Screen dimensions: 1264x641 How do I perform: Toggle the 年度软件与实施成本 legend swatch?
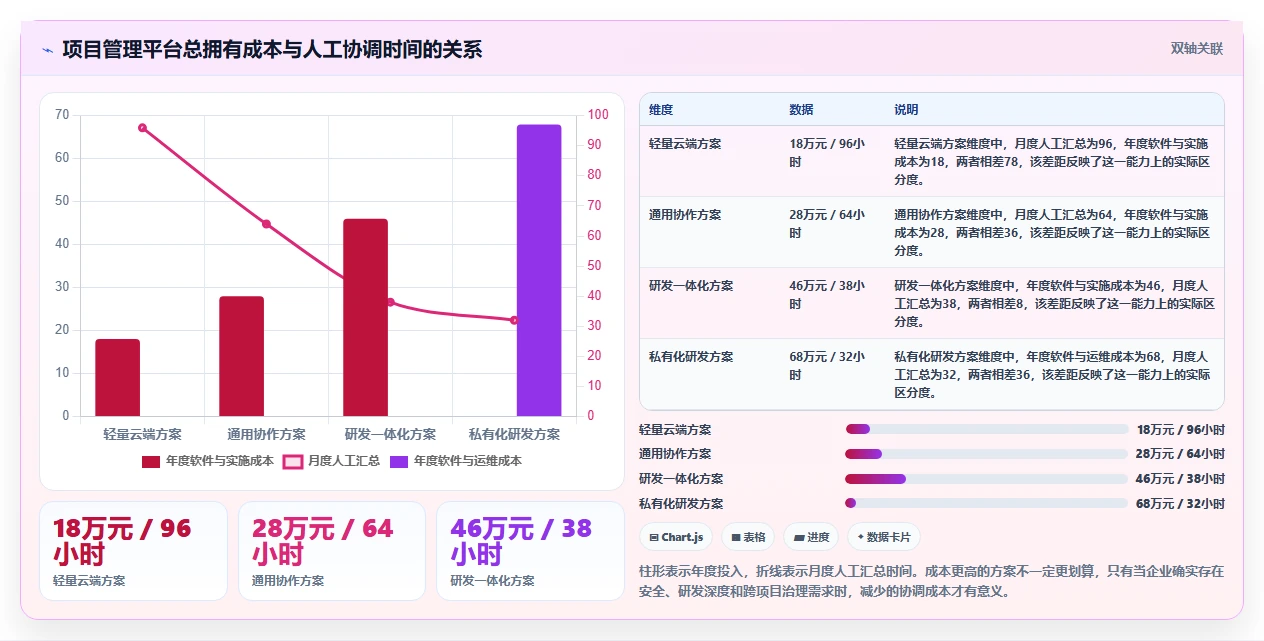pos(151,462)
